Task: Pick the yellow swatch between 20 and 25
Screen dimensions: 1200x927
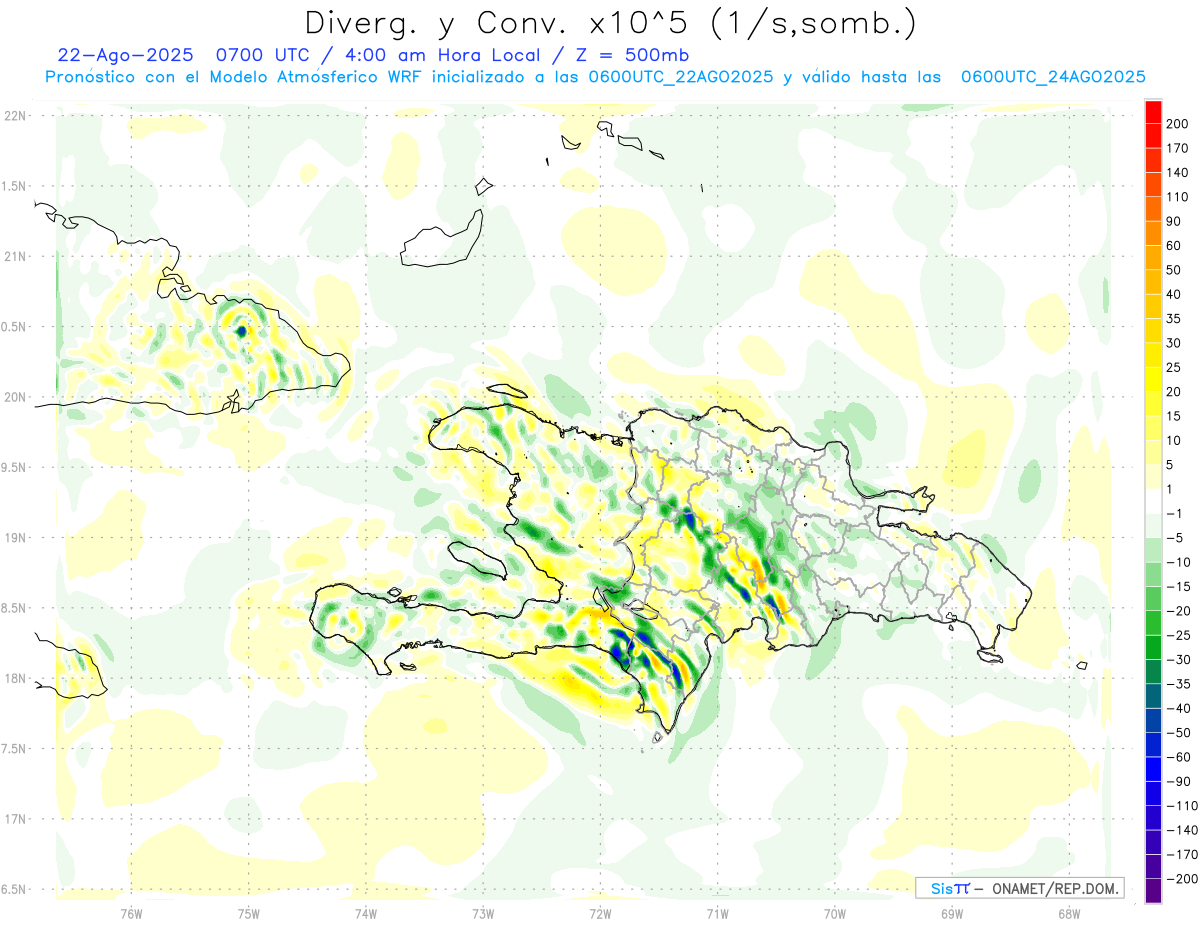Action: coord(1153,380)
